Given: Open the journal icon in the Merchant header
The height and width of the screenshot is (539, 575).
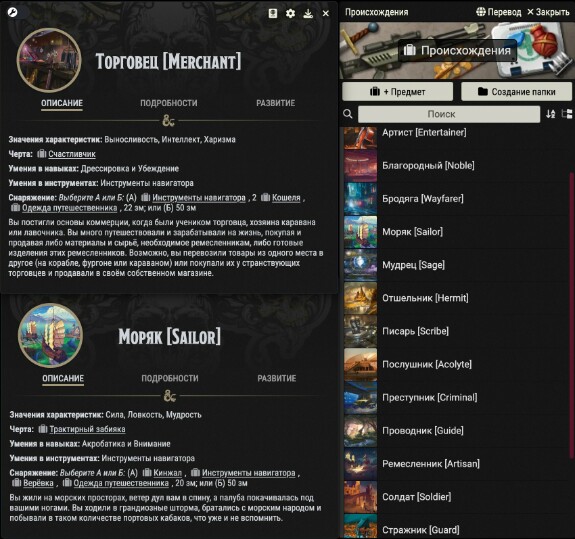Looking at the screenshot, I should [272, 14].
